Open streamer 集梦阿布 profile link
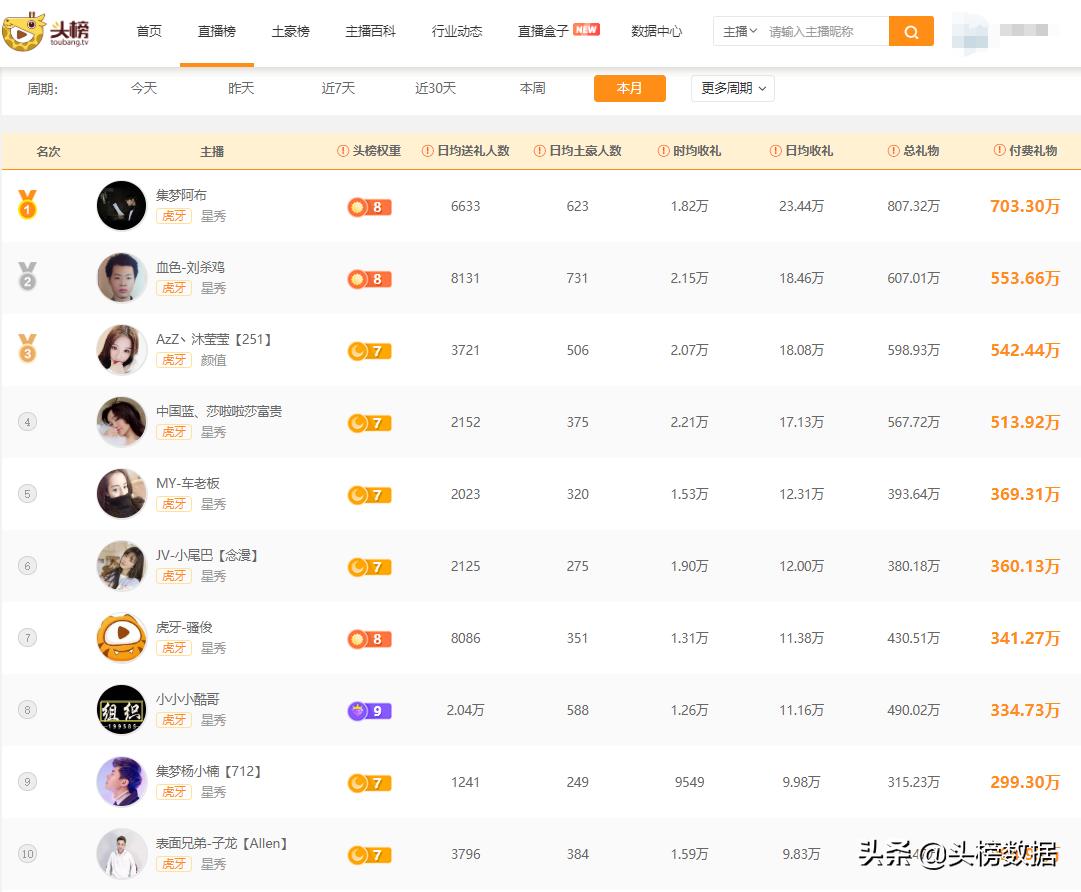The image size is (1081, 892). pos(181,195)
